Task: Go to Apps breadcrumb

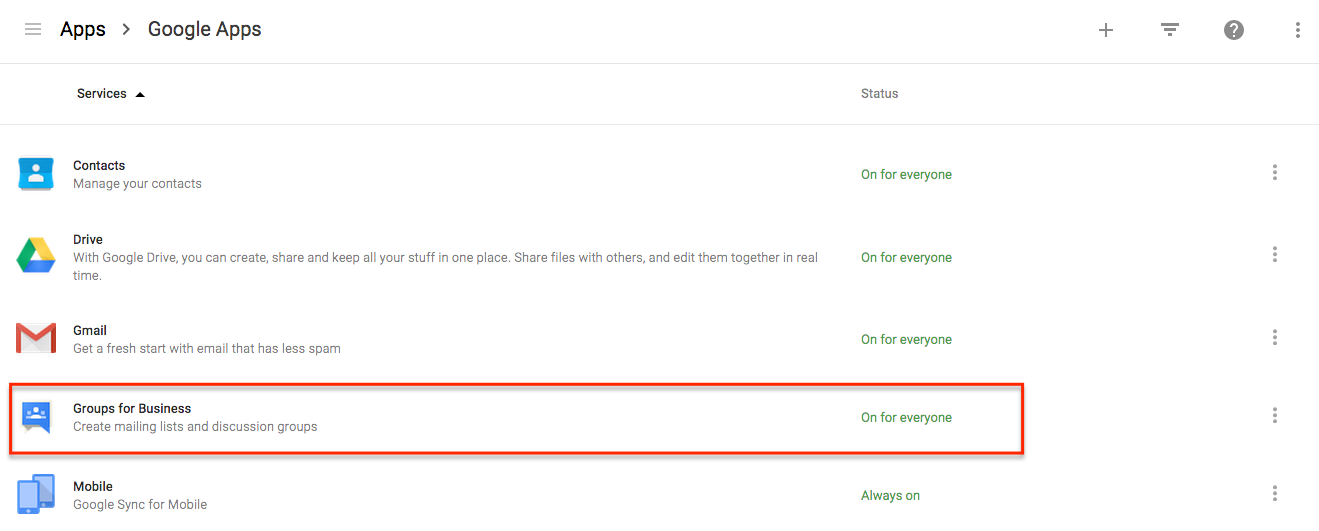Action: point(83,30)
